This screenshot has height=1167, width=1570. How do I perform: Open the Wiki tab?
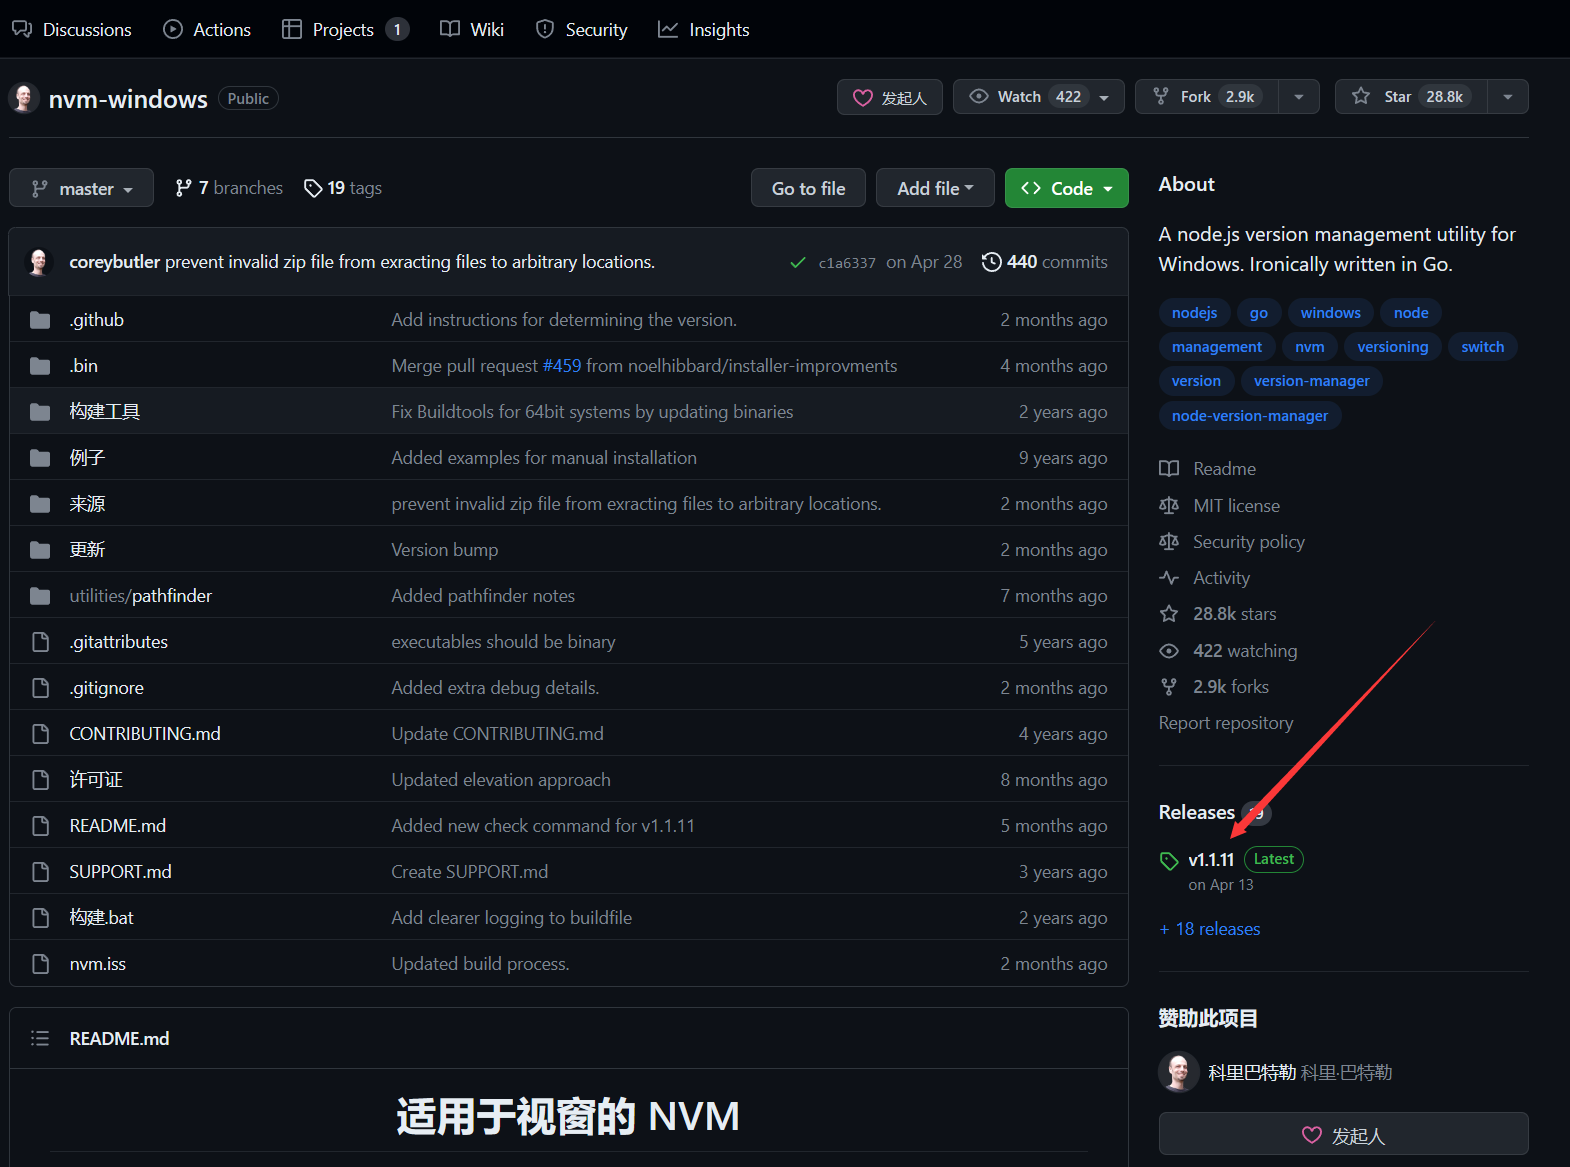click(472, 30)
